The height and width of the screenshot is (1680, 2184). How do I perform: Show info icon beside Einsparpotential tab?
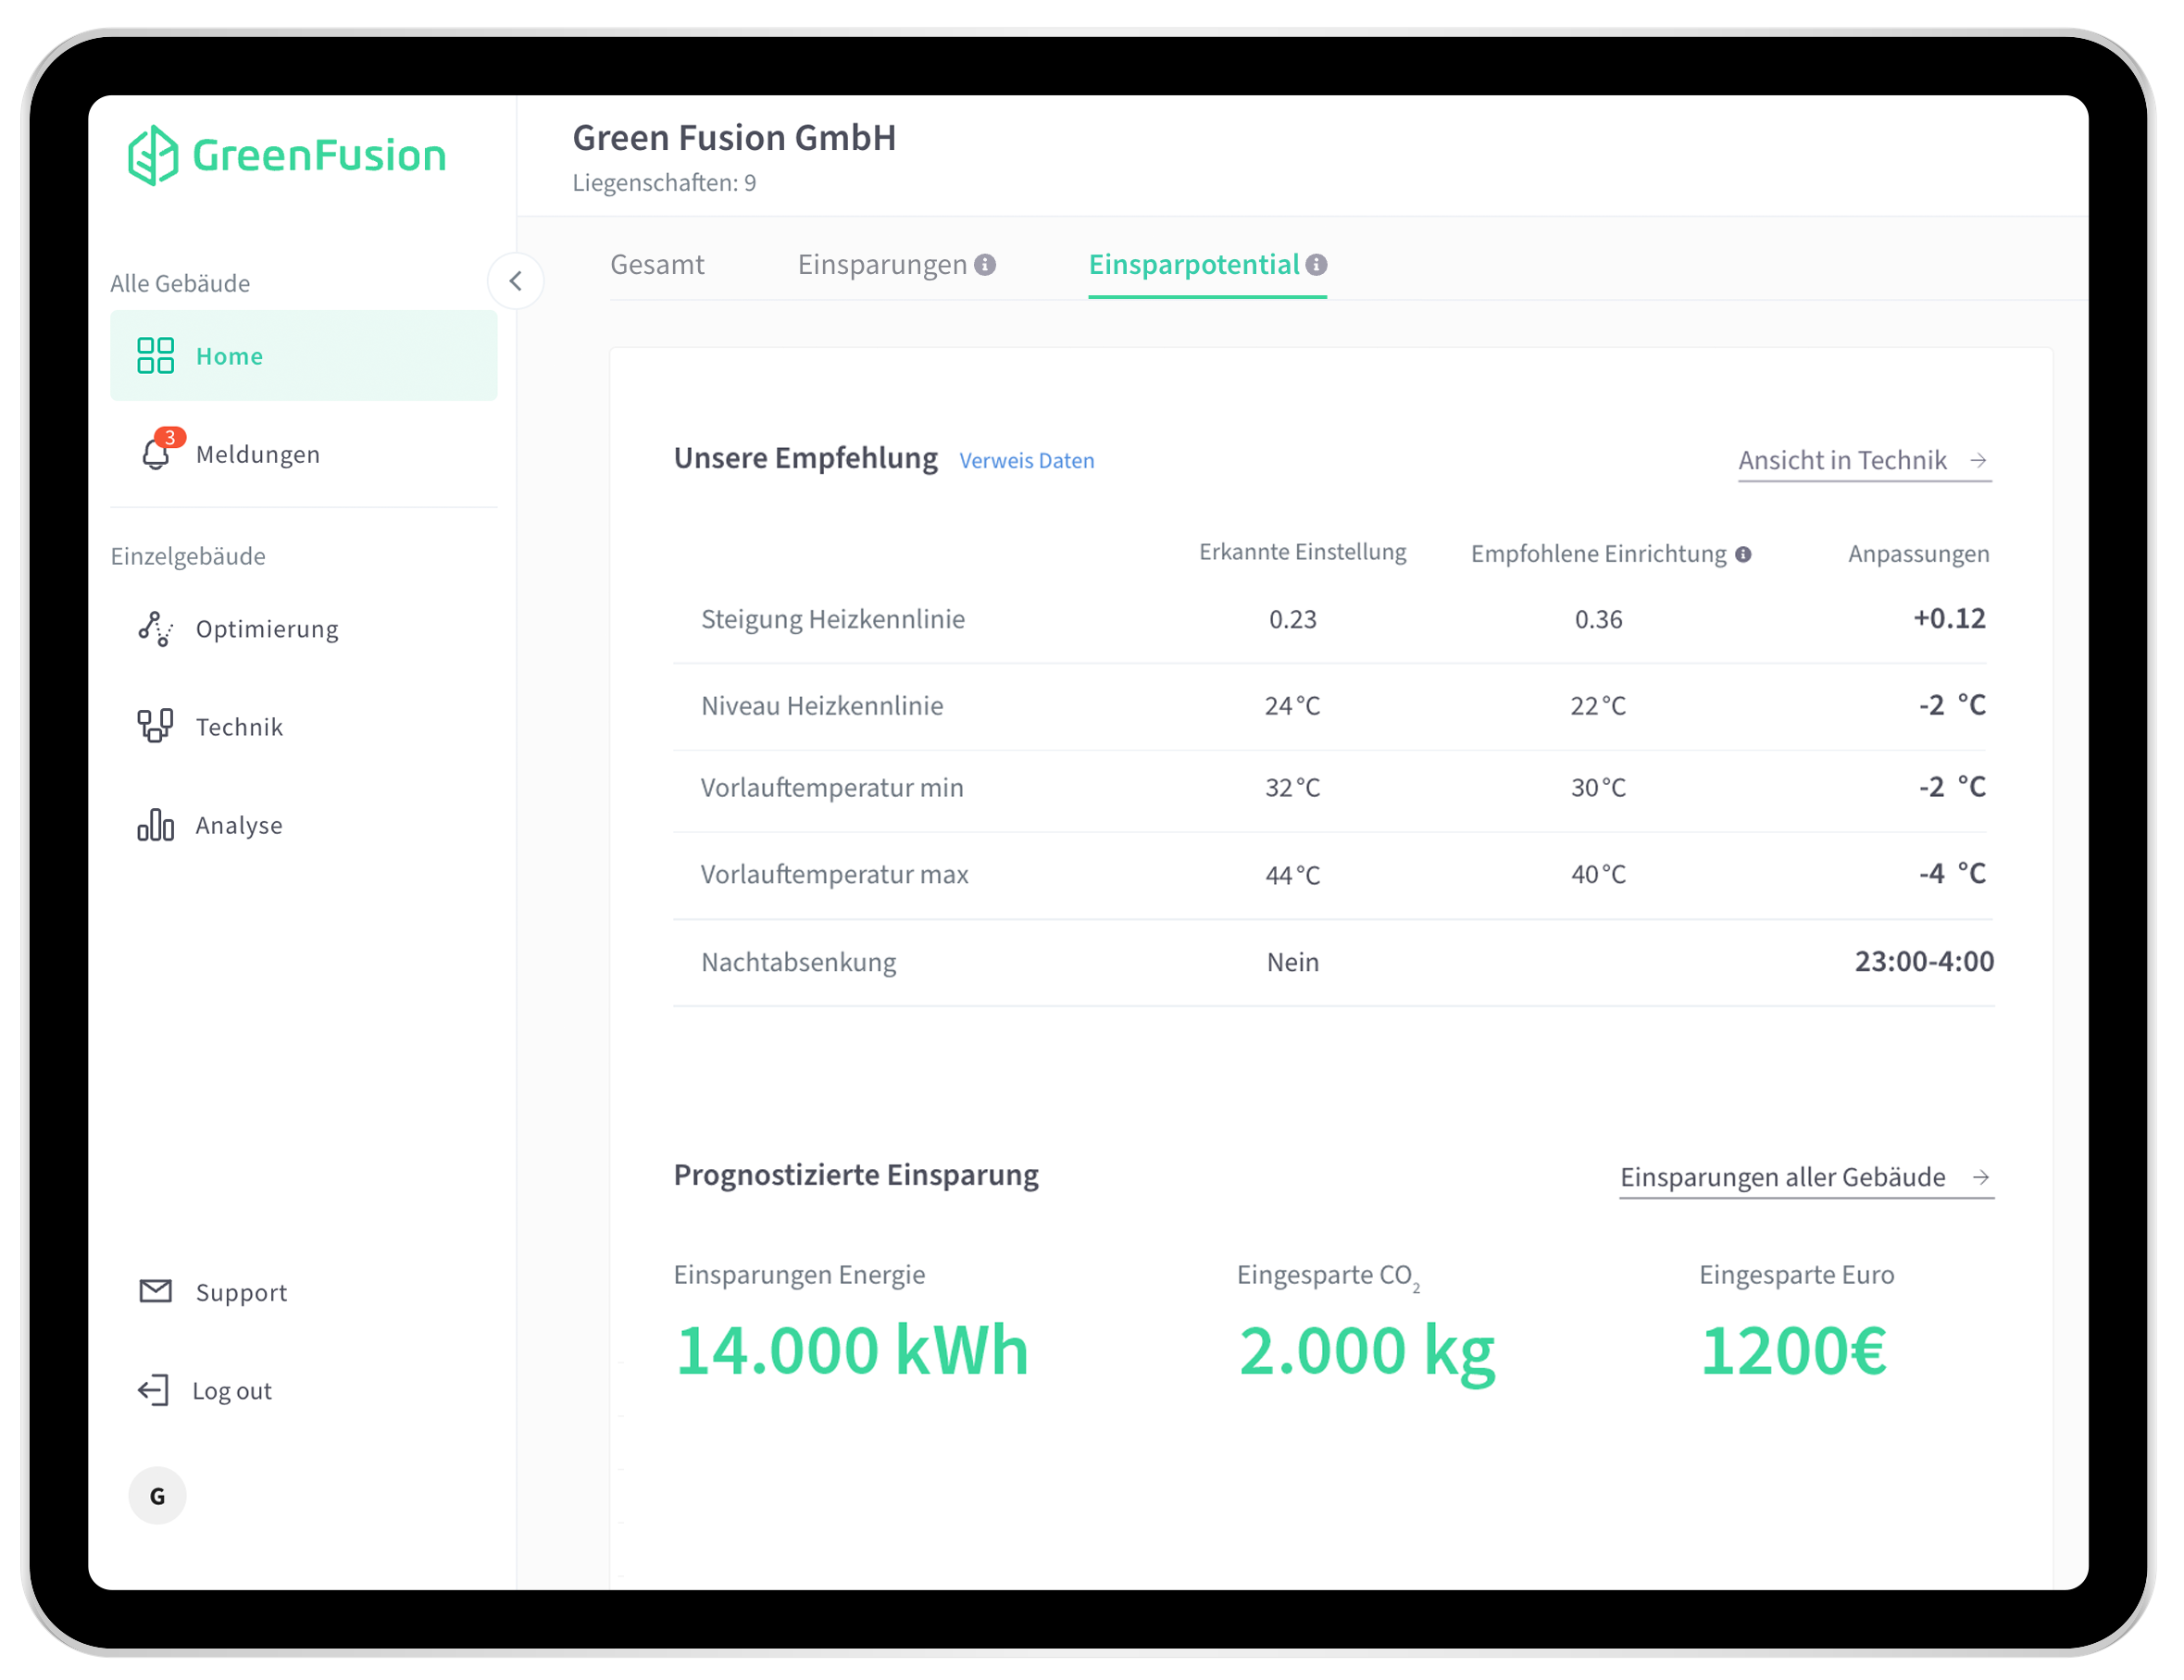pyautogui.click(x=1317, y=265)
